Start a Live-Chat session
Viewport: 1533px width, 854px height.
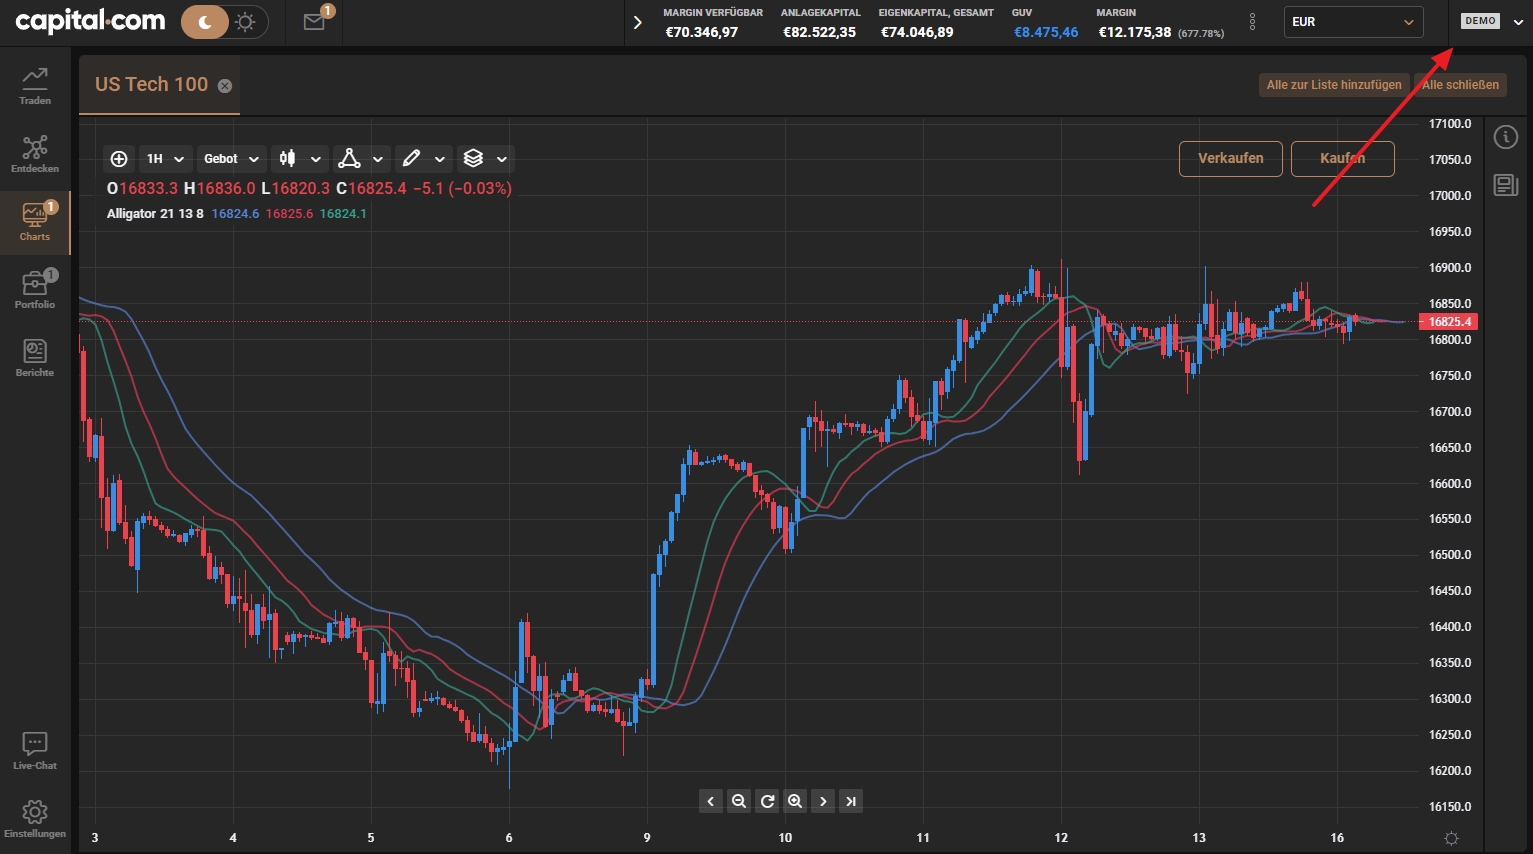click(x=35, y=751)
